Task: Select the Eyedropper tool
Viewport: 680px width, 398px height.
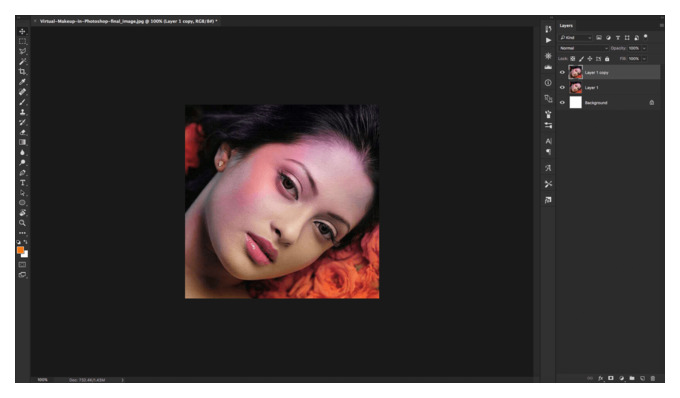Action: click(22, 82)
